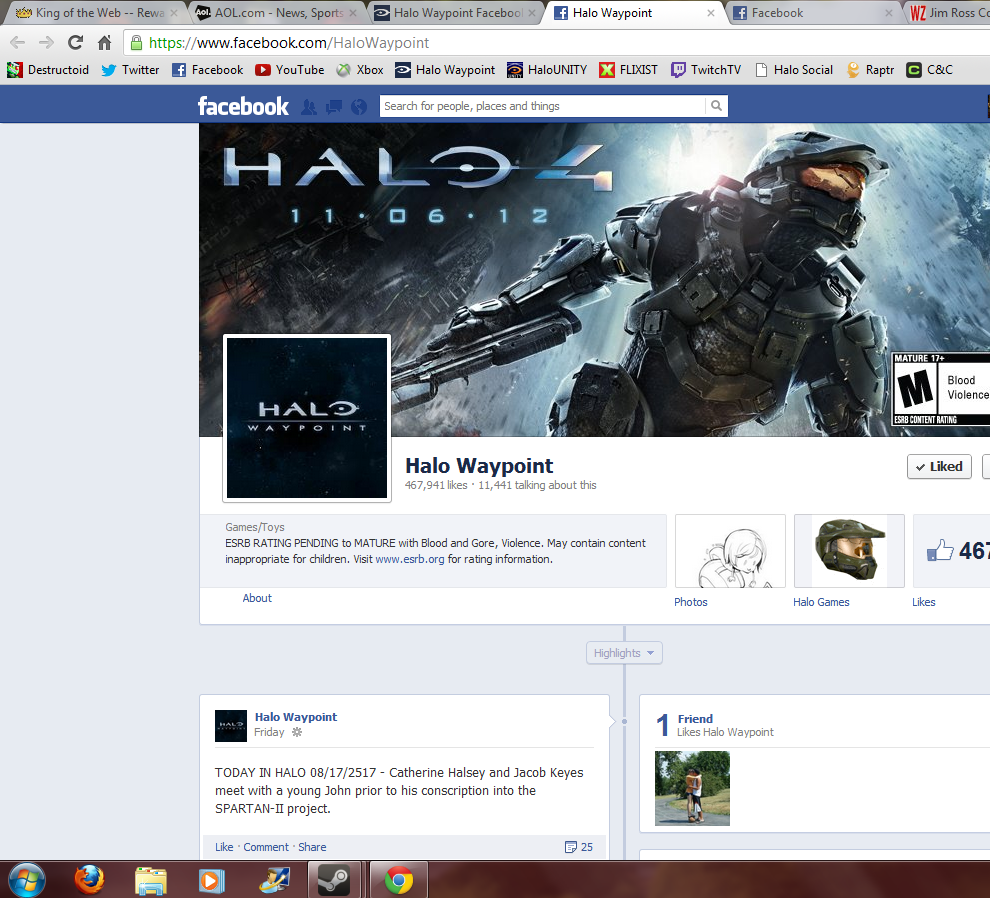Click the Share link under post
This screenshot has height=898, width=990.
[312, 847]
